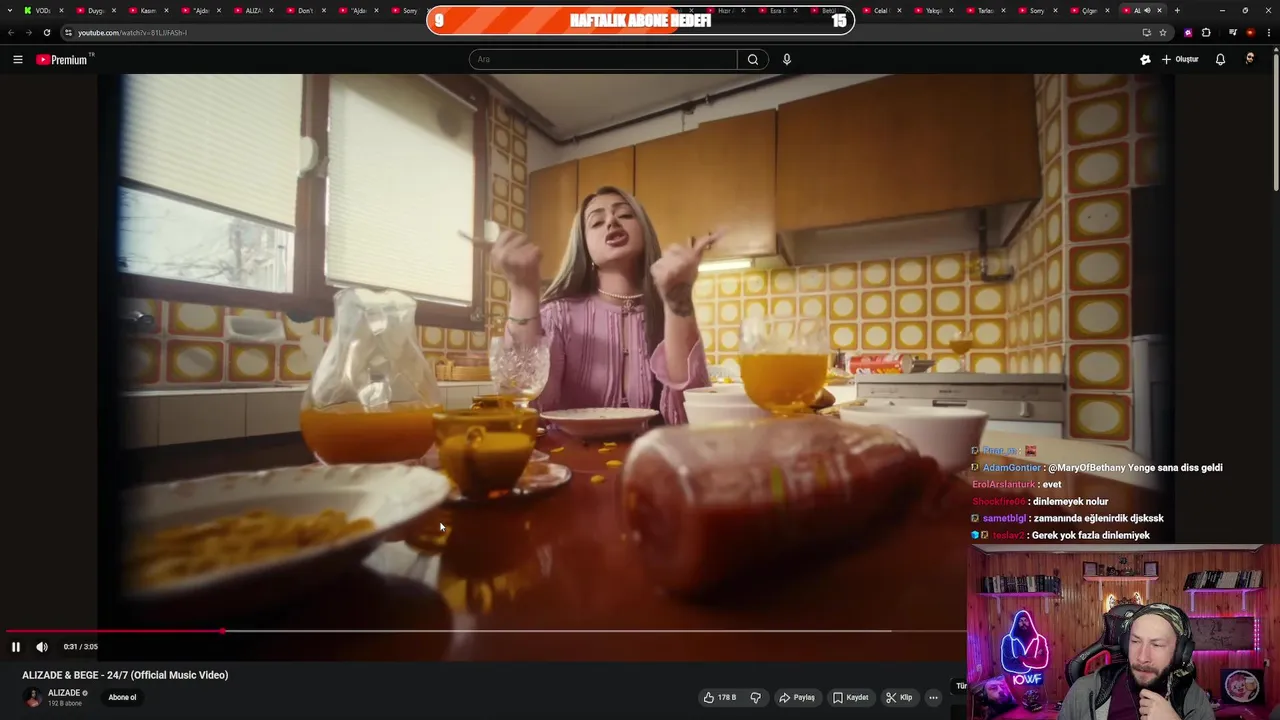This screenshot has width=1280, height=720.
Task: Like the video showing 178 B
Action: (x=719, y=697)
